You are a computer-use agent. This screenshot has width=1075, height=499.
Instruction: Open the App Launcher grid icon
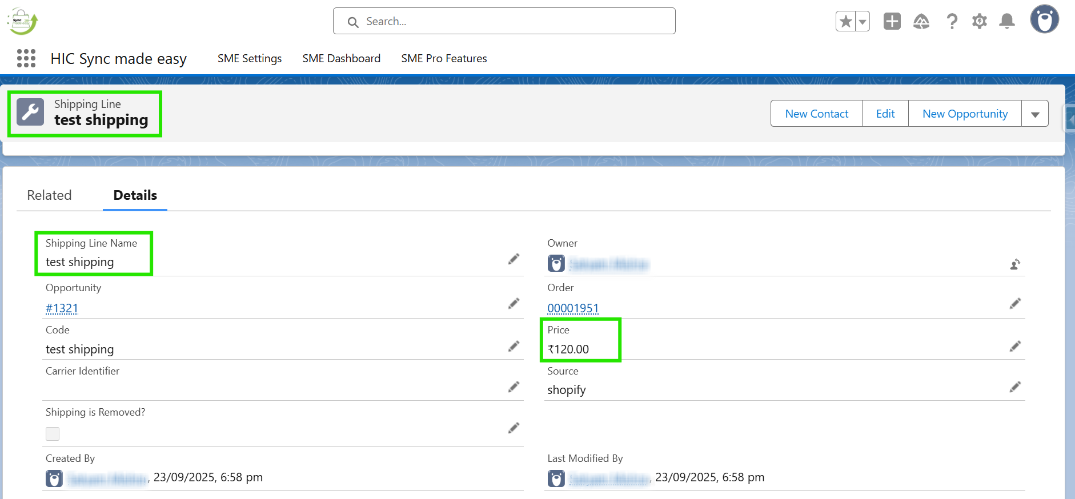pos(26,58)
